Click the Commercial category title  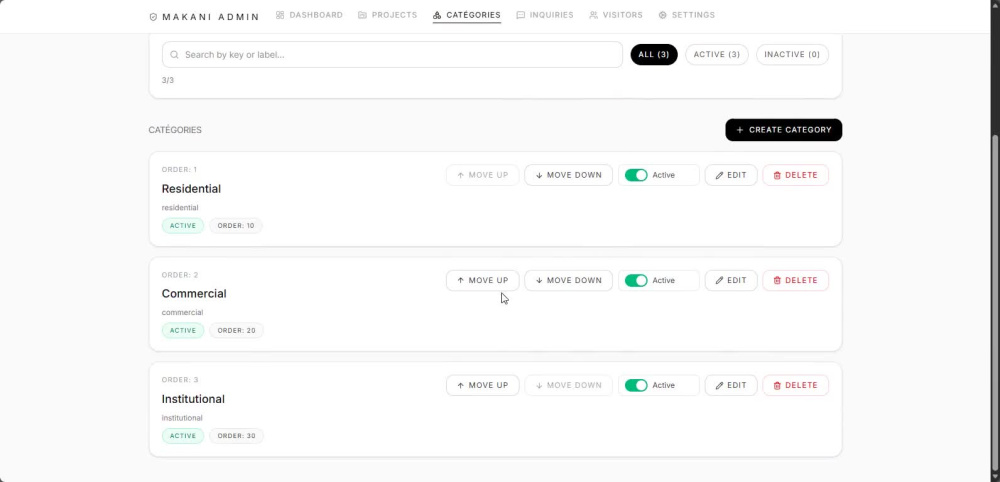coord(194,294)
